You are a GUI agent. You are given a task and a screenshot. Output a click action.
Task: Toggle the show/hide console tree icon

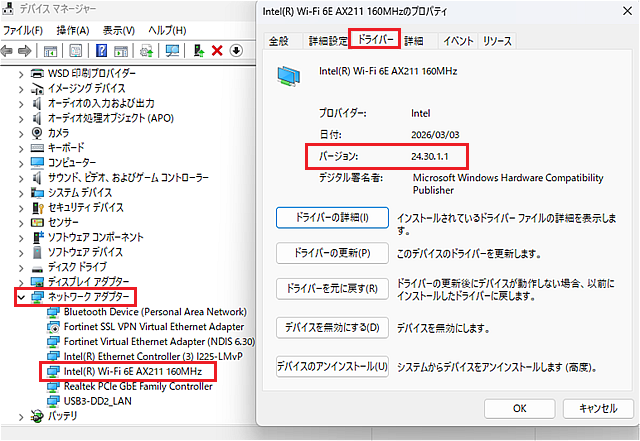pyautogui.click(x=50, y=51)
